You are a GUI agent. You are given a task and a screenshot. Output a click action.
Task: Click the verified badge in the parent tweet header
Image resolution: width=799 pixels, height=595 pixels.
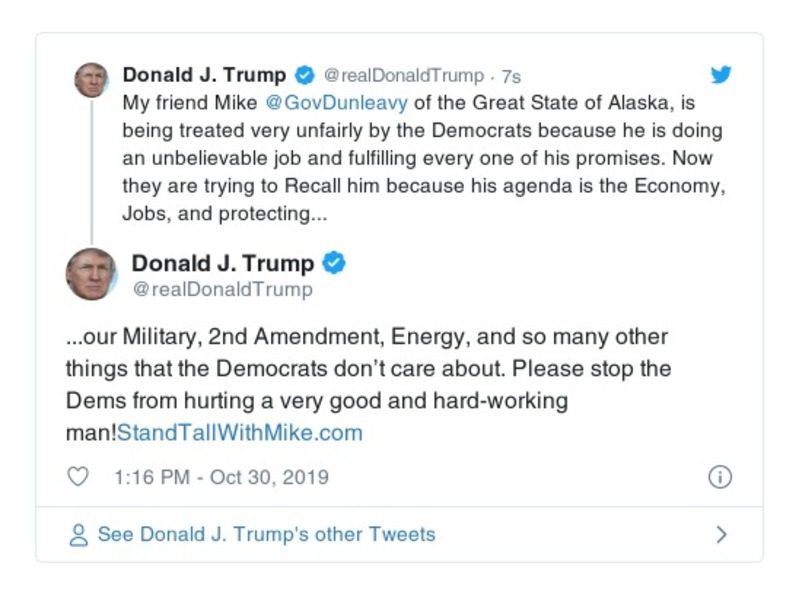tap(304, 76)
